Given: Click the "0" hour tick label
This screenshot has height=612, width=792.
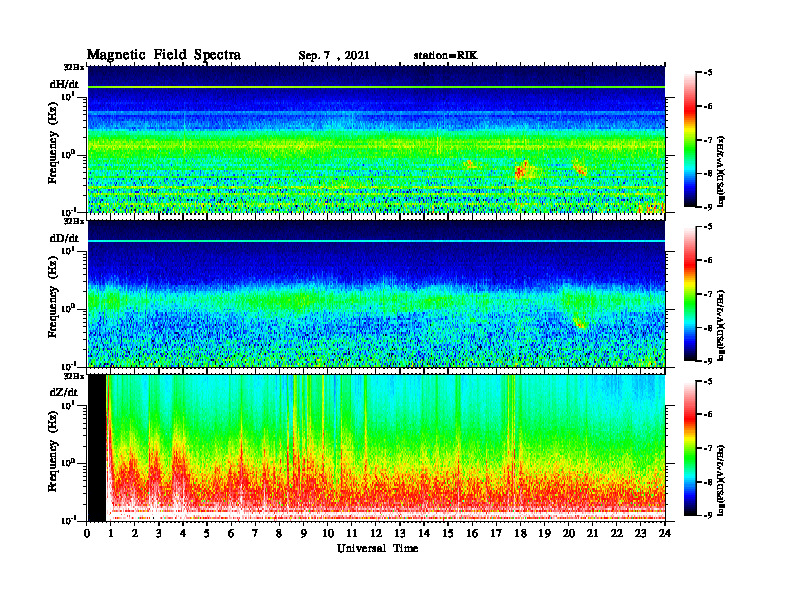Looking at the screenshot, I should (x=87, y=533).
